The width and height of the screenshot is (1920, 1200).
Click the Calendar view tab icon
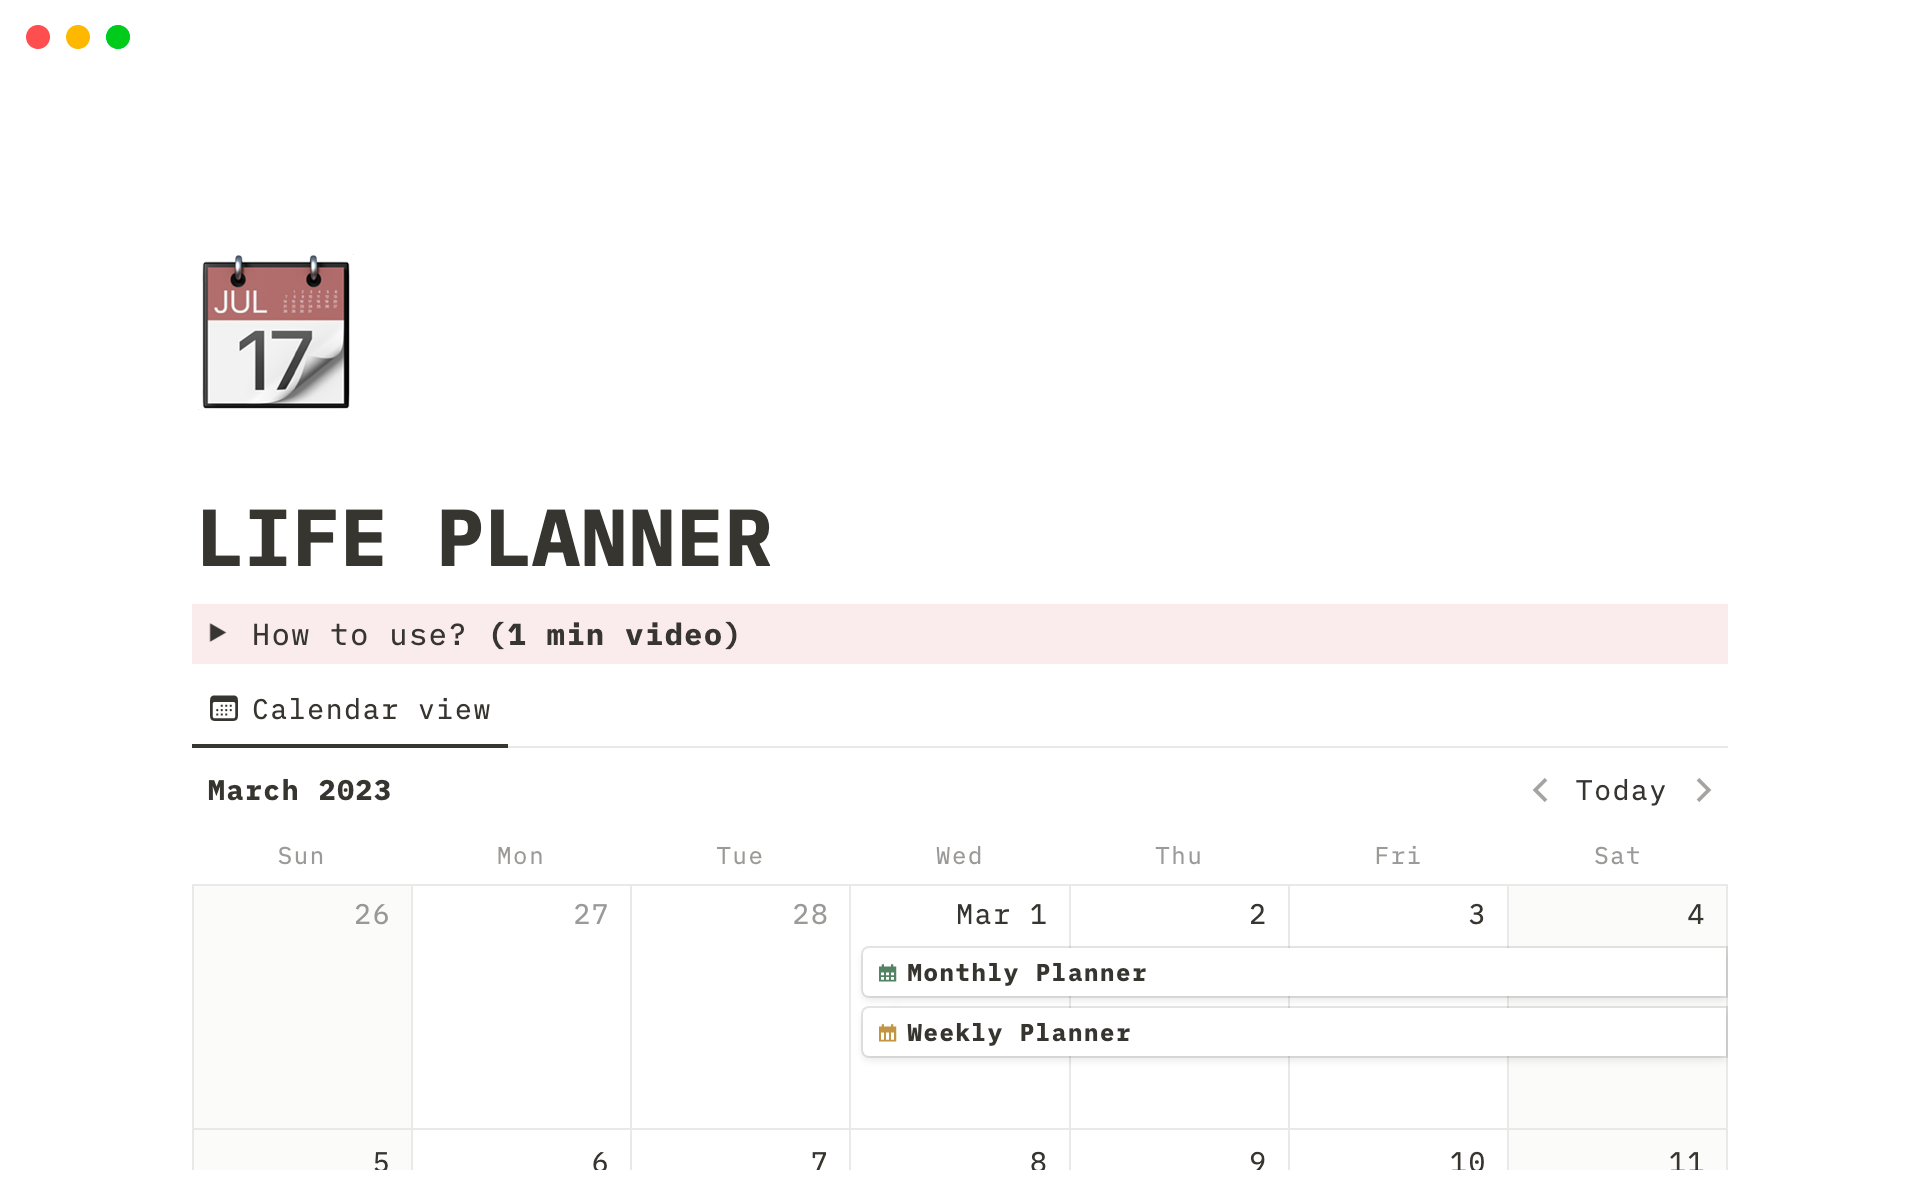[224, 709]
